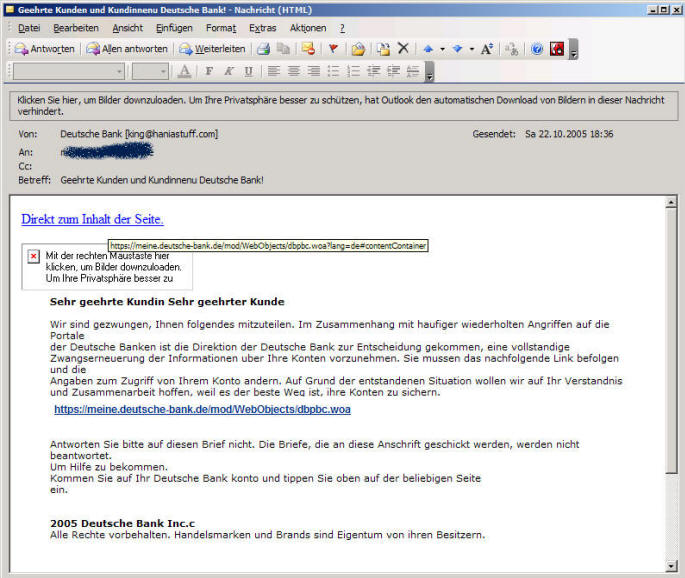Screen dimensions: 685x578
Task: Open the Extras menu
Action: (263, 28)
